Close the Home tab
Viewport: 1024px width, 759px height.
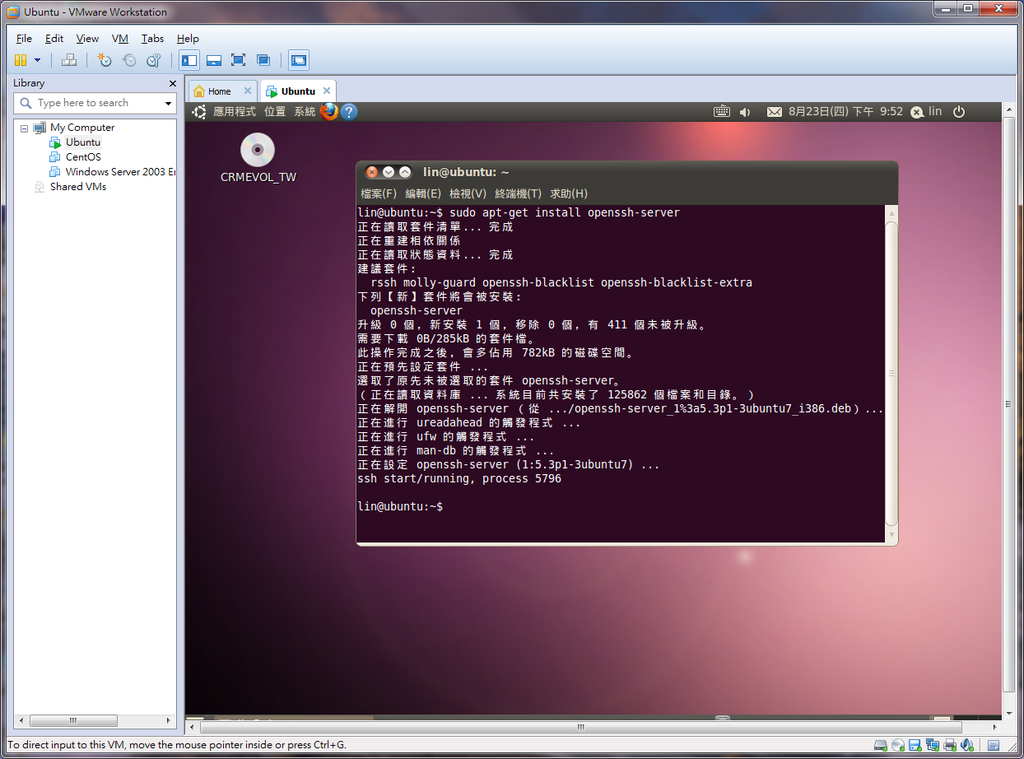coord(248,91)
